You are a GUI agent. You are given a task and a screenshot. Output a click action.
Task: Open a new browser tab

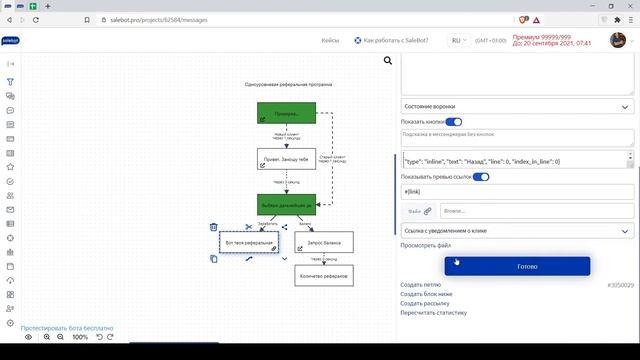(x=48, y=6)
